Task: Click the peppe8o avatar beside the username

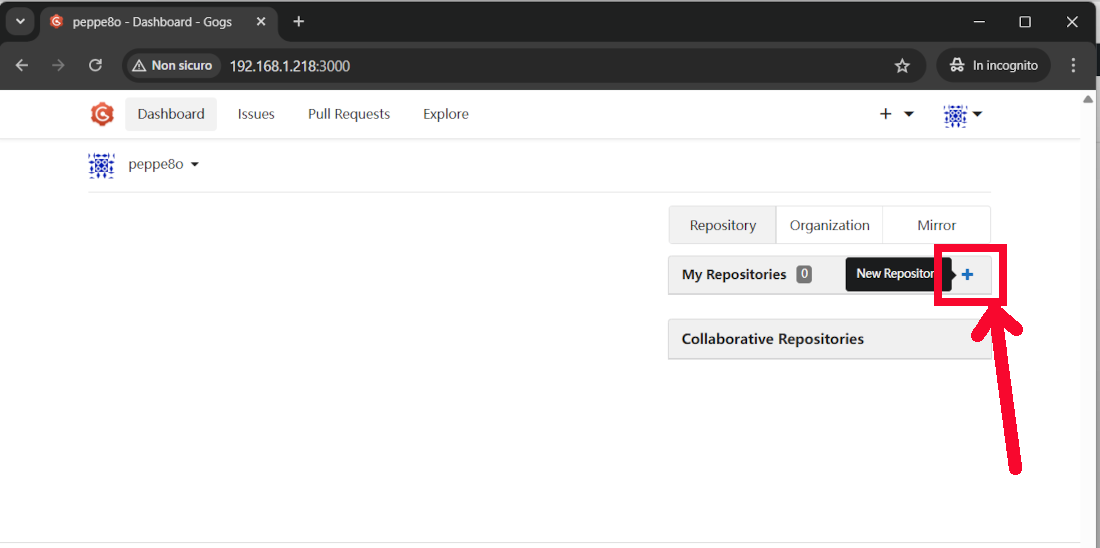Action: [x=102, y=165]
